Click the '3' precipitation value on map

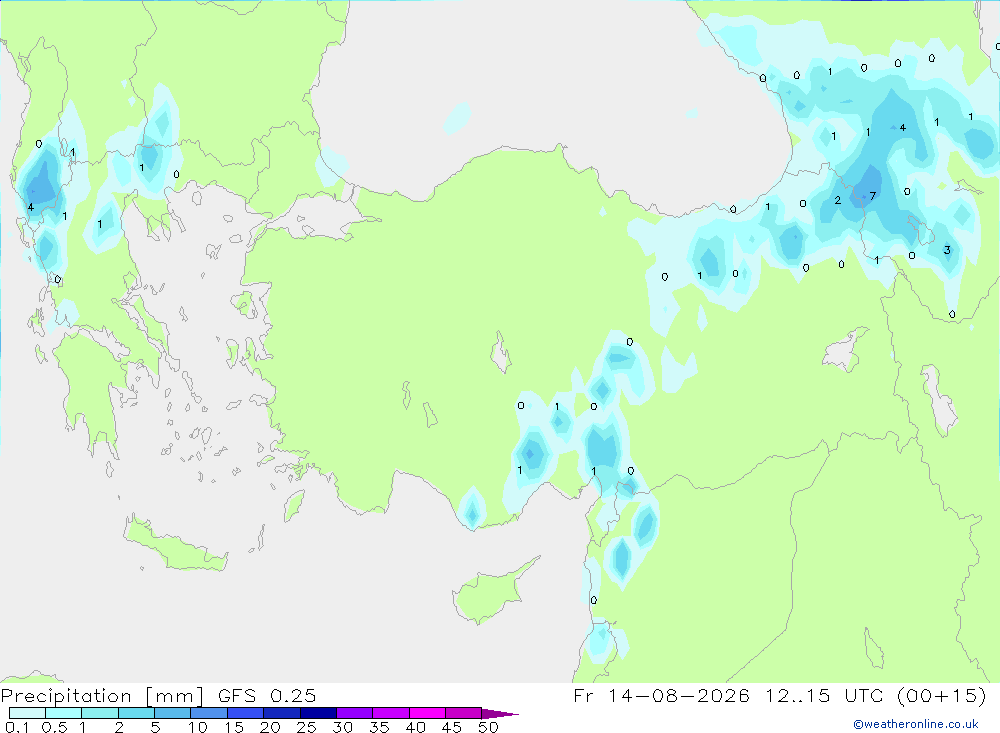tap(947, 250)
